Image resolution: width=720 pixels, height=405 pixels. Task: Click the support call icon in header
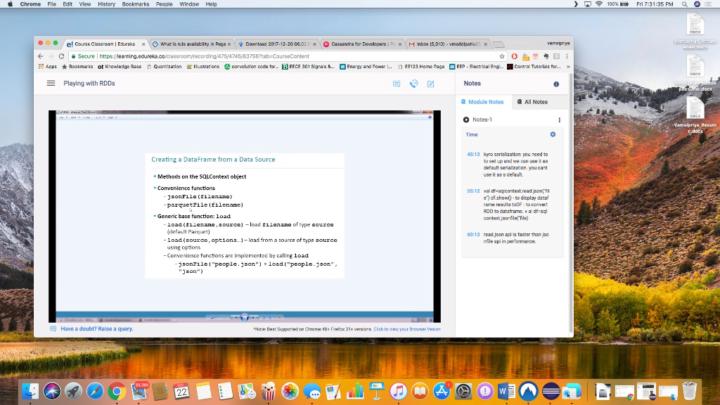coord(414,83)
